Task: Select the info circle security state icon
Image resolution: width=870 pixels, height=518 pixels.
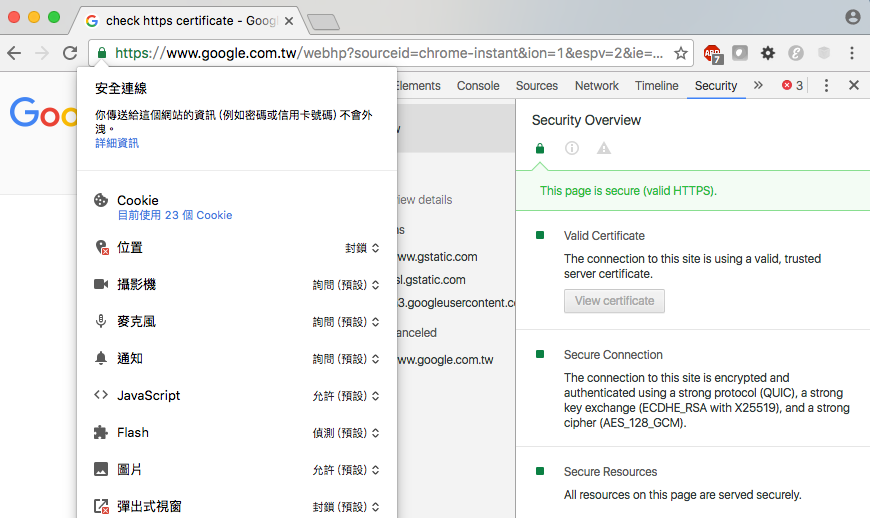Action: click(x=571, y=148)
